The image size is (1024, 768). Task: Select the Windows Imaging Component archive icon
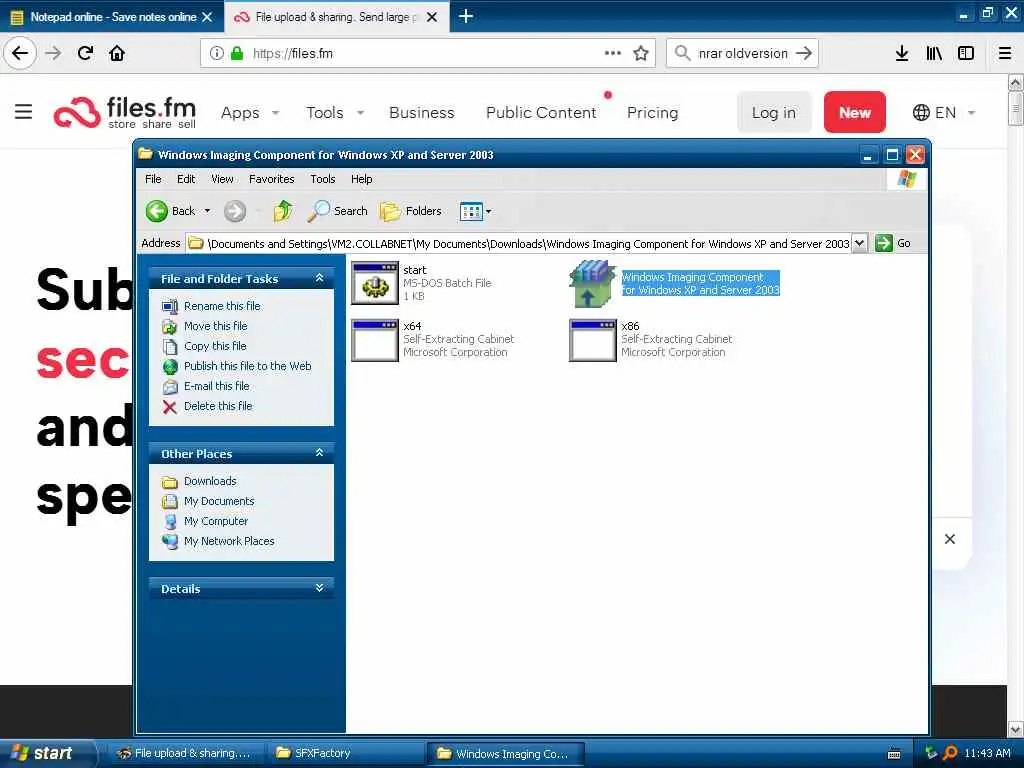pos(593,283)
